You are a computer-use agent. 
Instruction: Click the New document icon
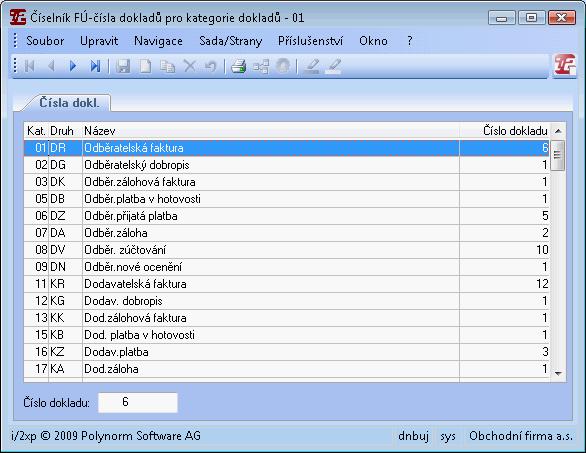click(x=145, y=67)
